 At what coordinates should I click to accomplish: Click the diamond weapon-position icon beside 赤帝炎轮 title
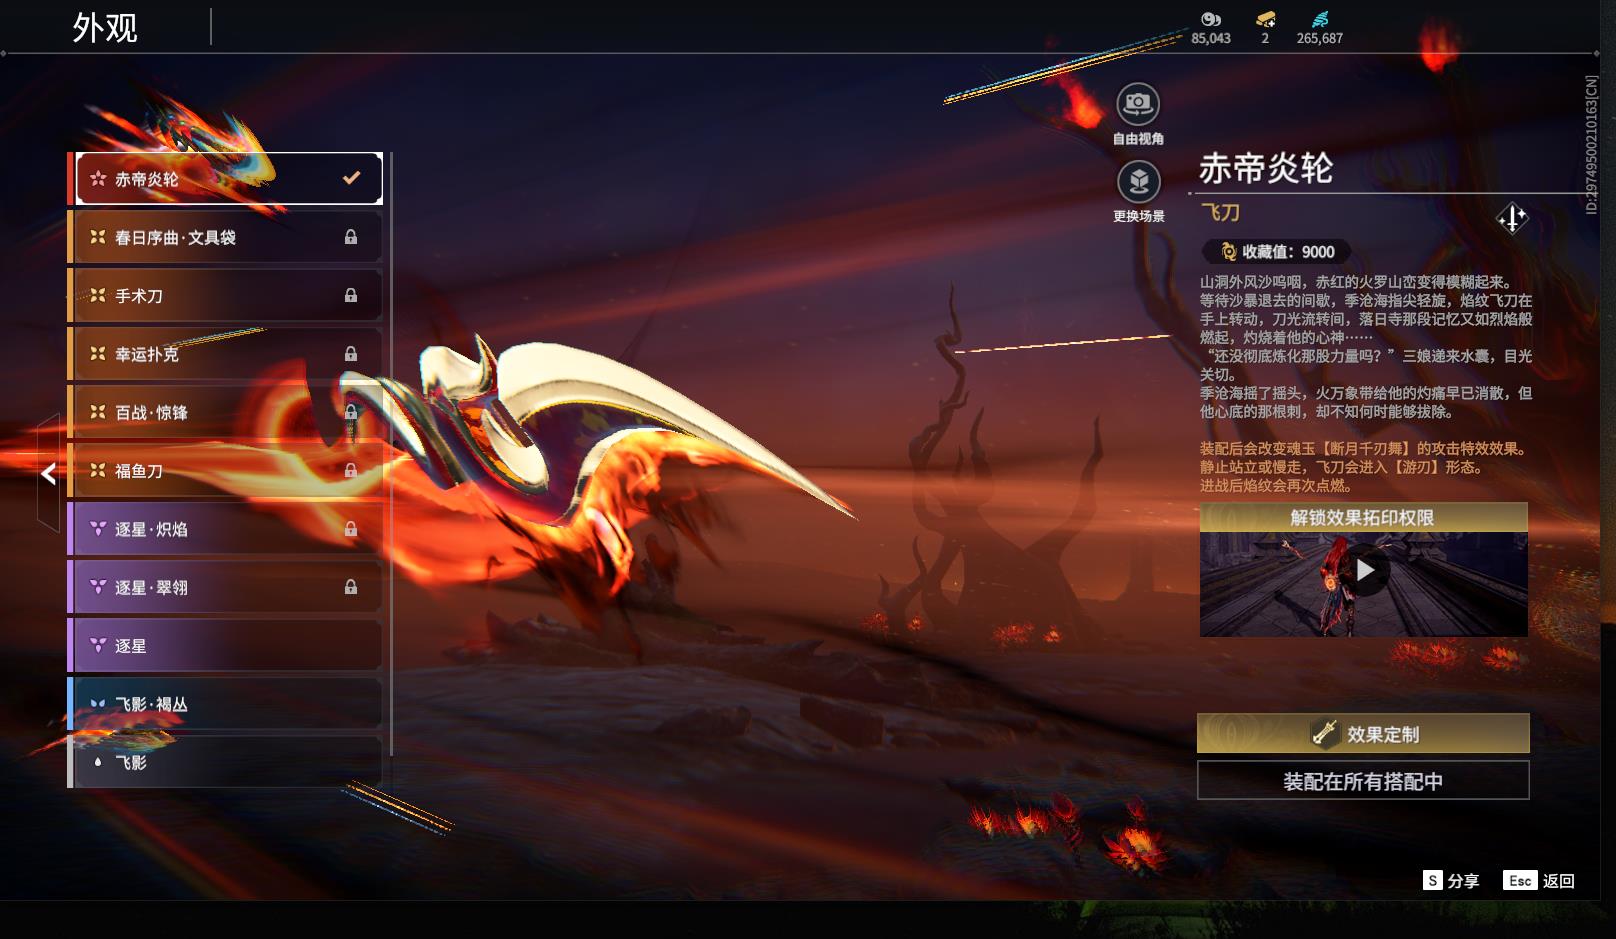pyautogui.click(x=1513, y=216)
